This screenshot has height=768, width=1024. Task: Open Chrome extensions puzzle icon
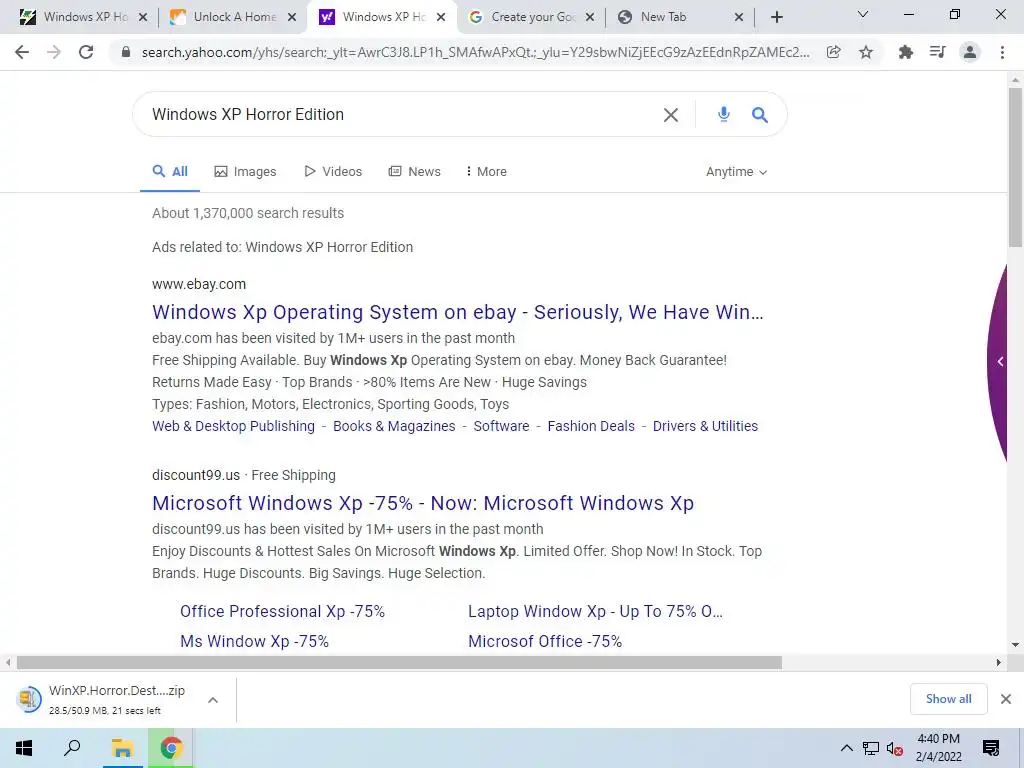click(x=905, y=52)
